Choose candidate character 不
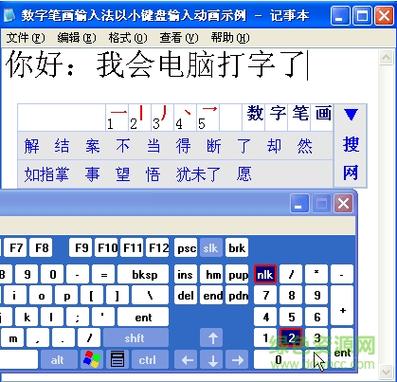This screenshot has height=382, width=397. (123, 146)
